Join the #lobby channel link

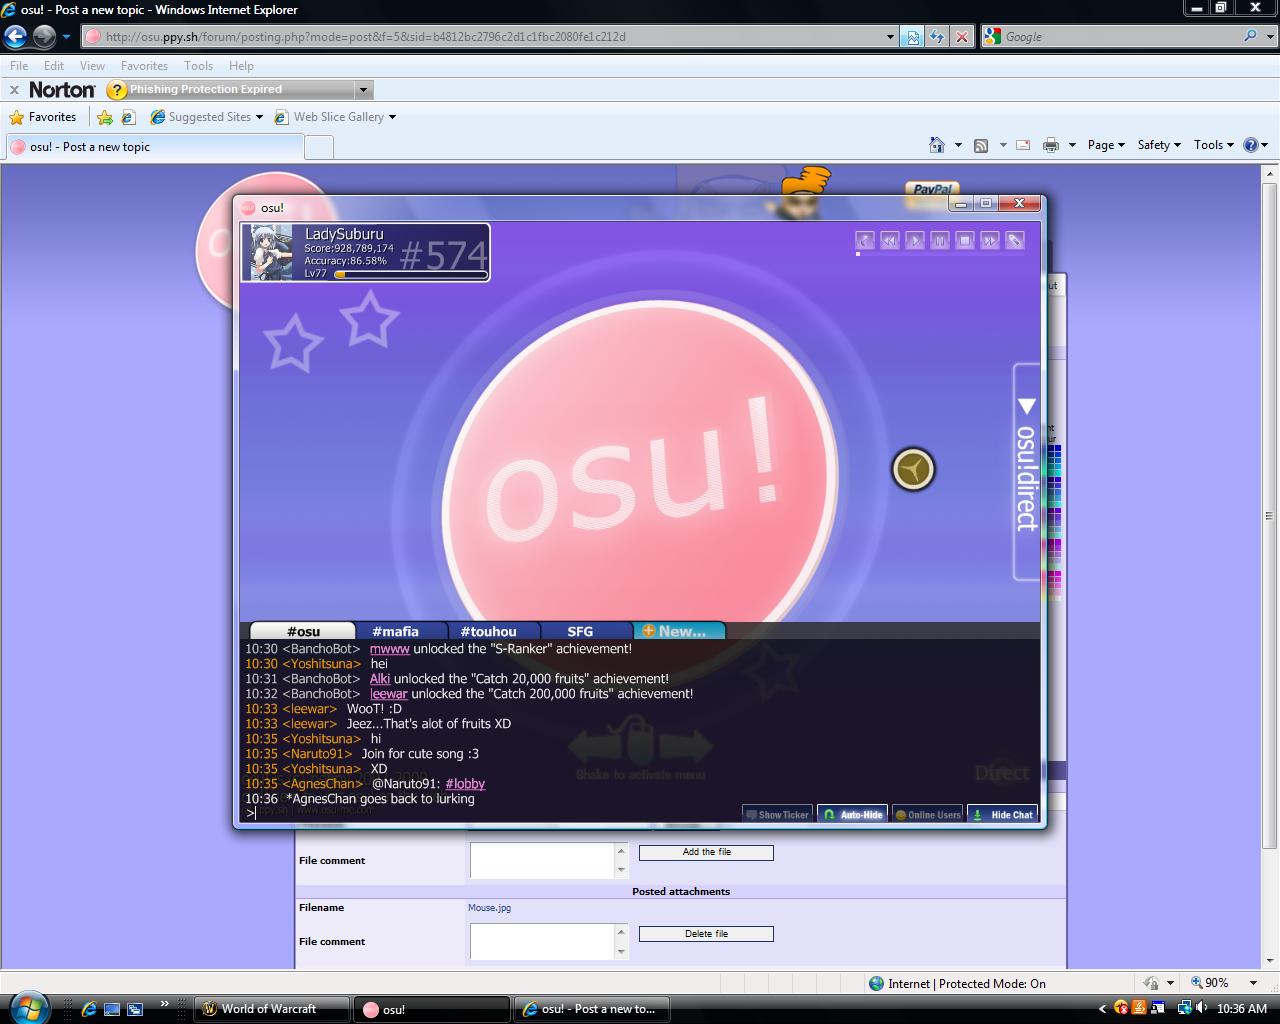coord(465,784)
